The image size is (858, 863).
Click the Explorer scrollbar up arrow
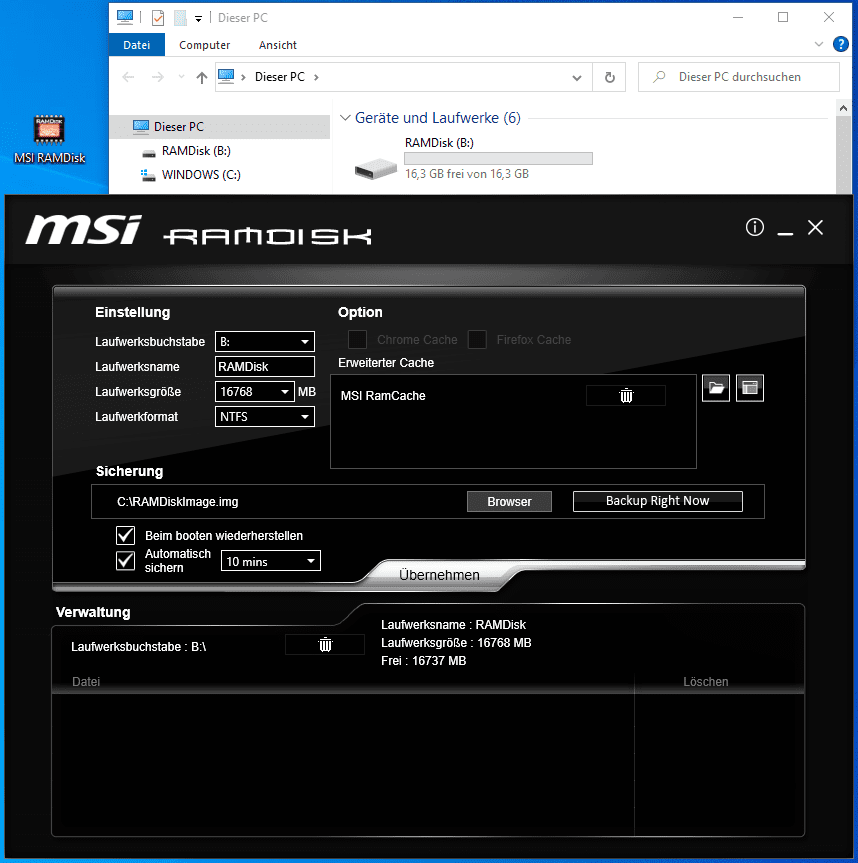(843, 108)
